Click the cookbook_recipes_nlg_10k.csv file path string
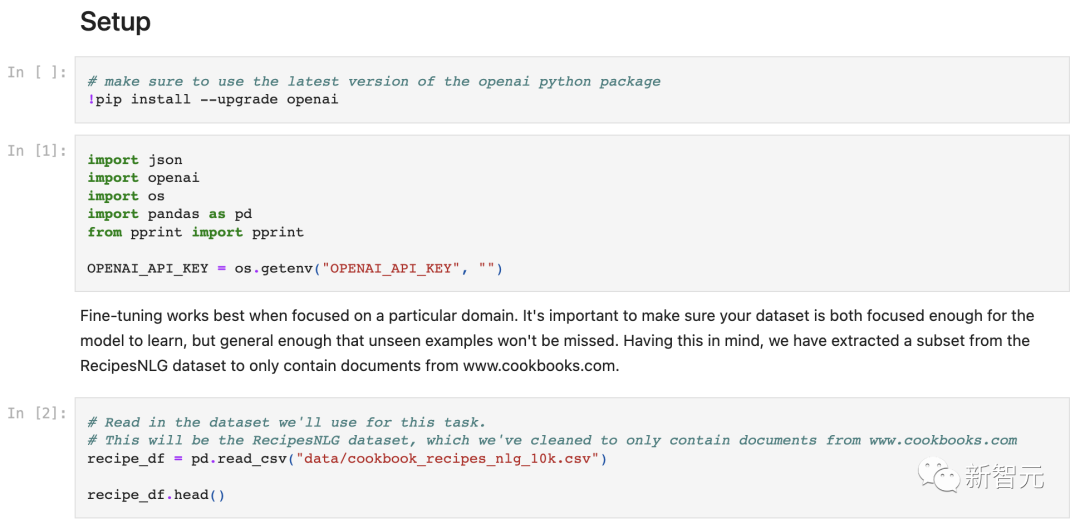Screen dimensions: 1080x524 coord(447,458)
